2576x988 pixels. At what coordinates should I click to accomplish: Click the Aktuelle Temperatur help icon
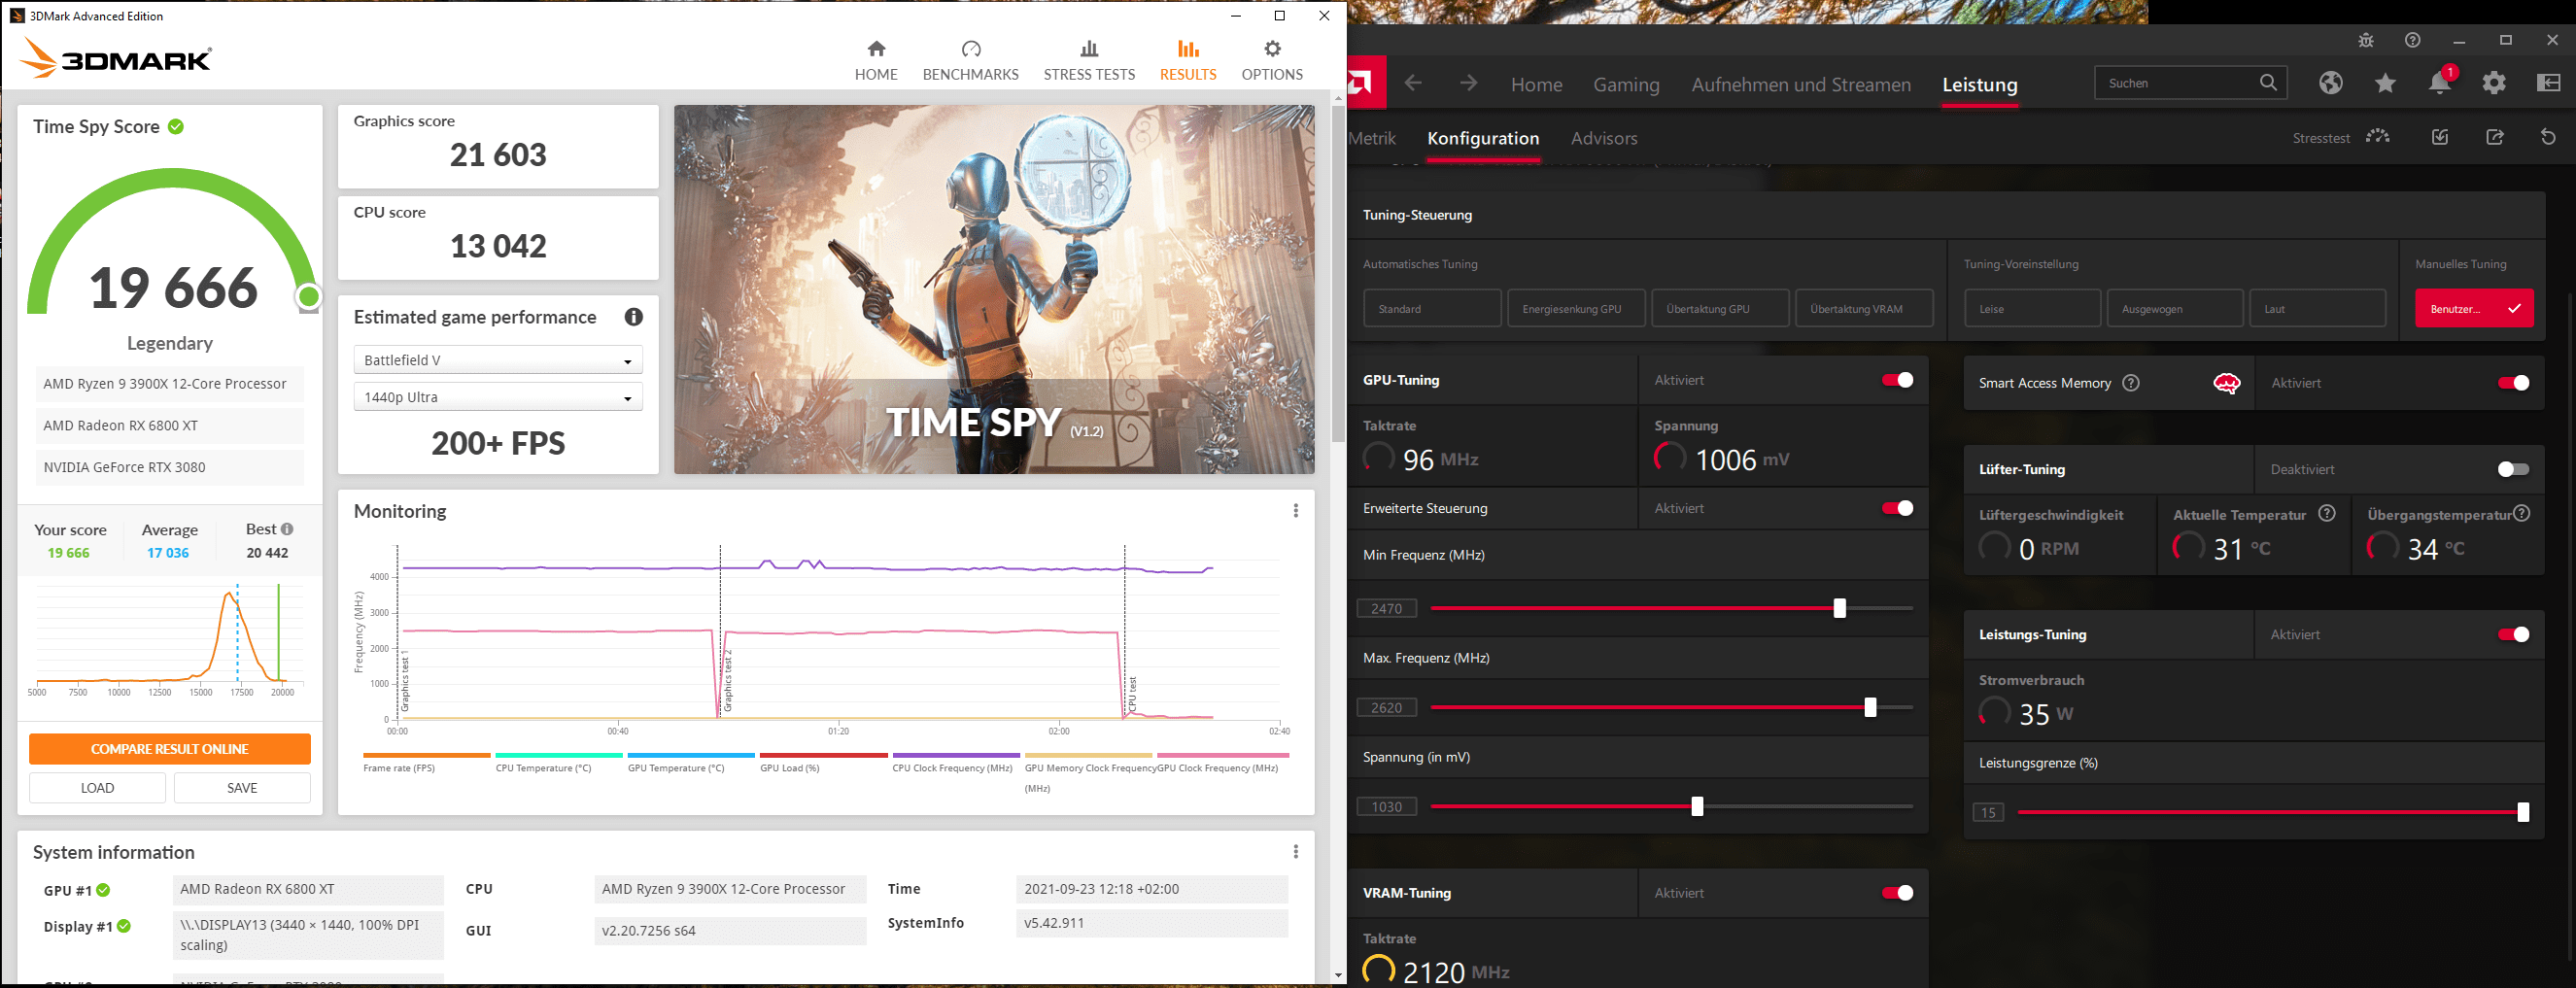point(2327,514)
